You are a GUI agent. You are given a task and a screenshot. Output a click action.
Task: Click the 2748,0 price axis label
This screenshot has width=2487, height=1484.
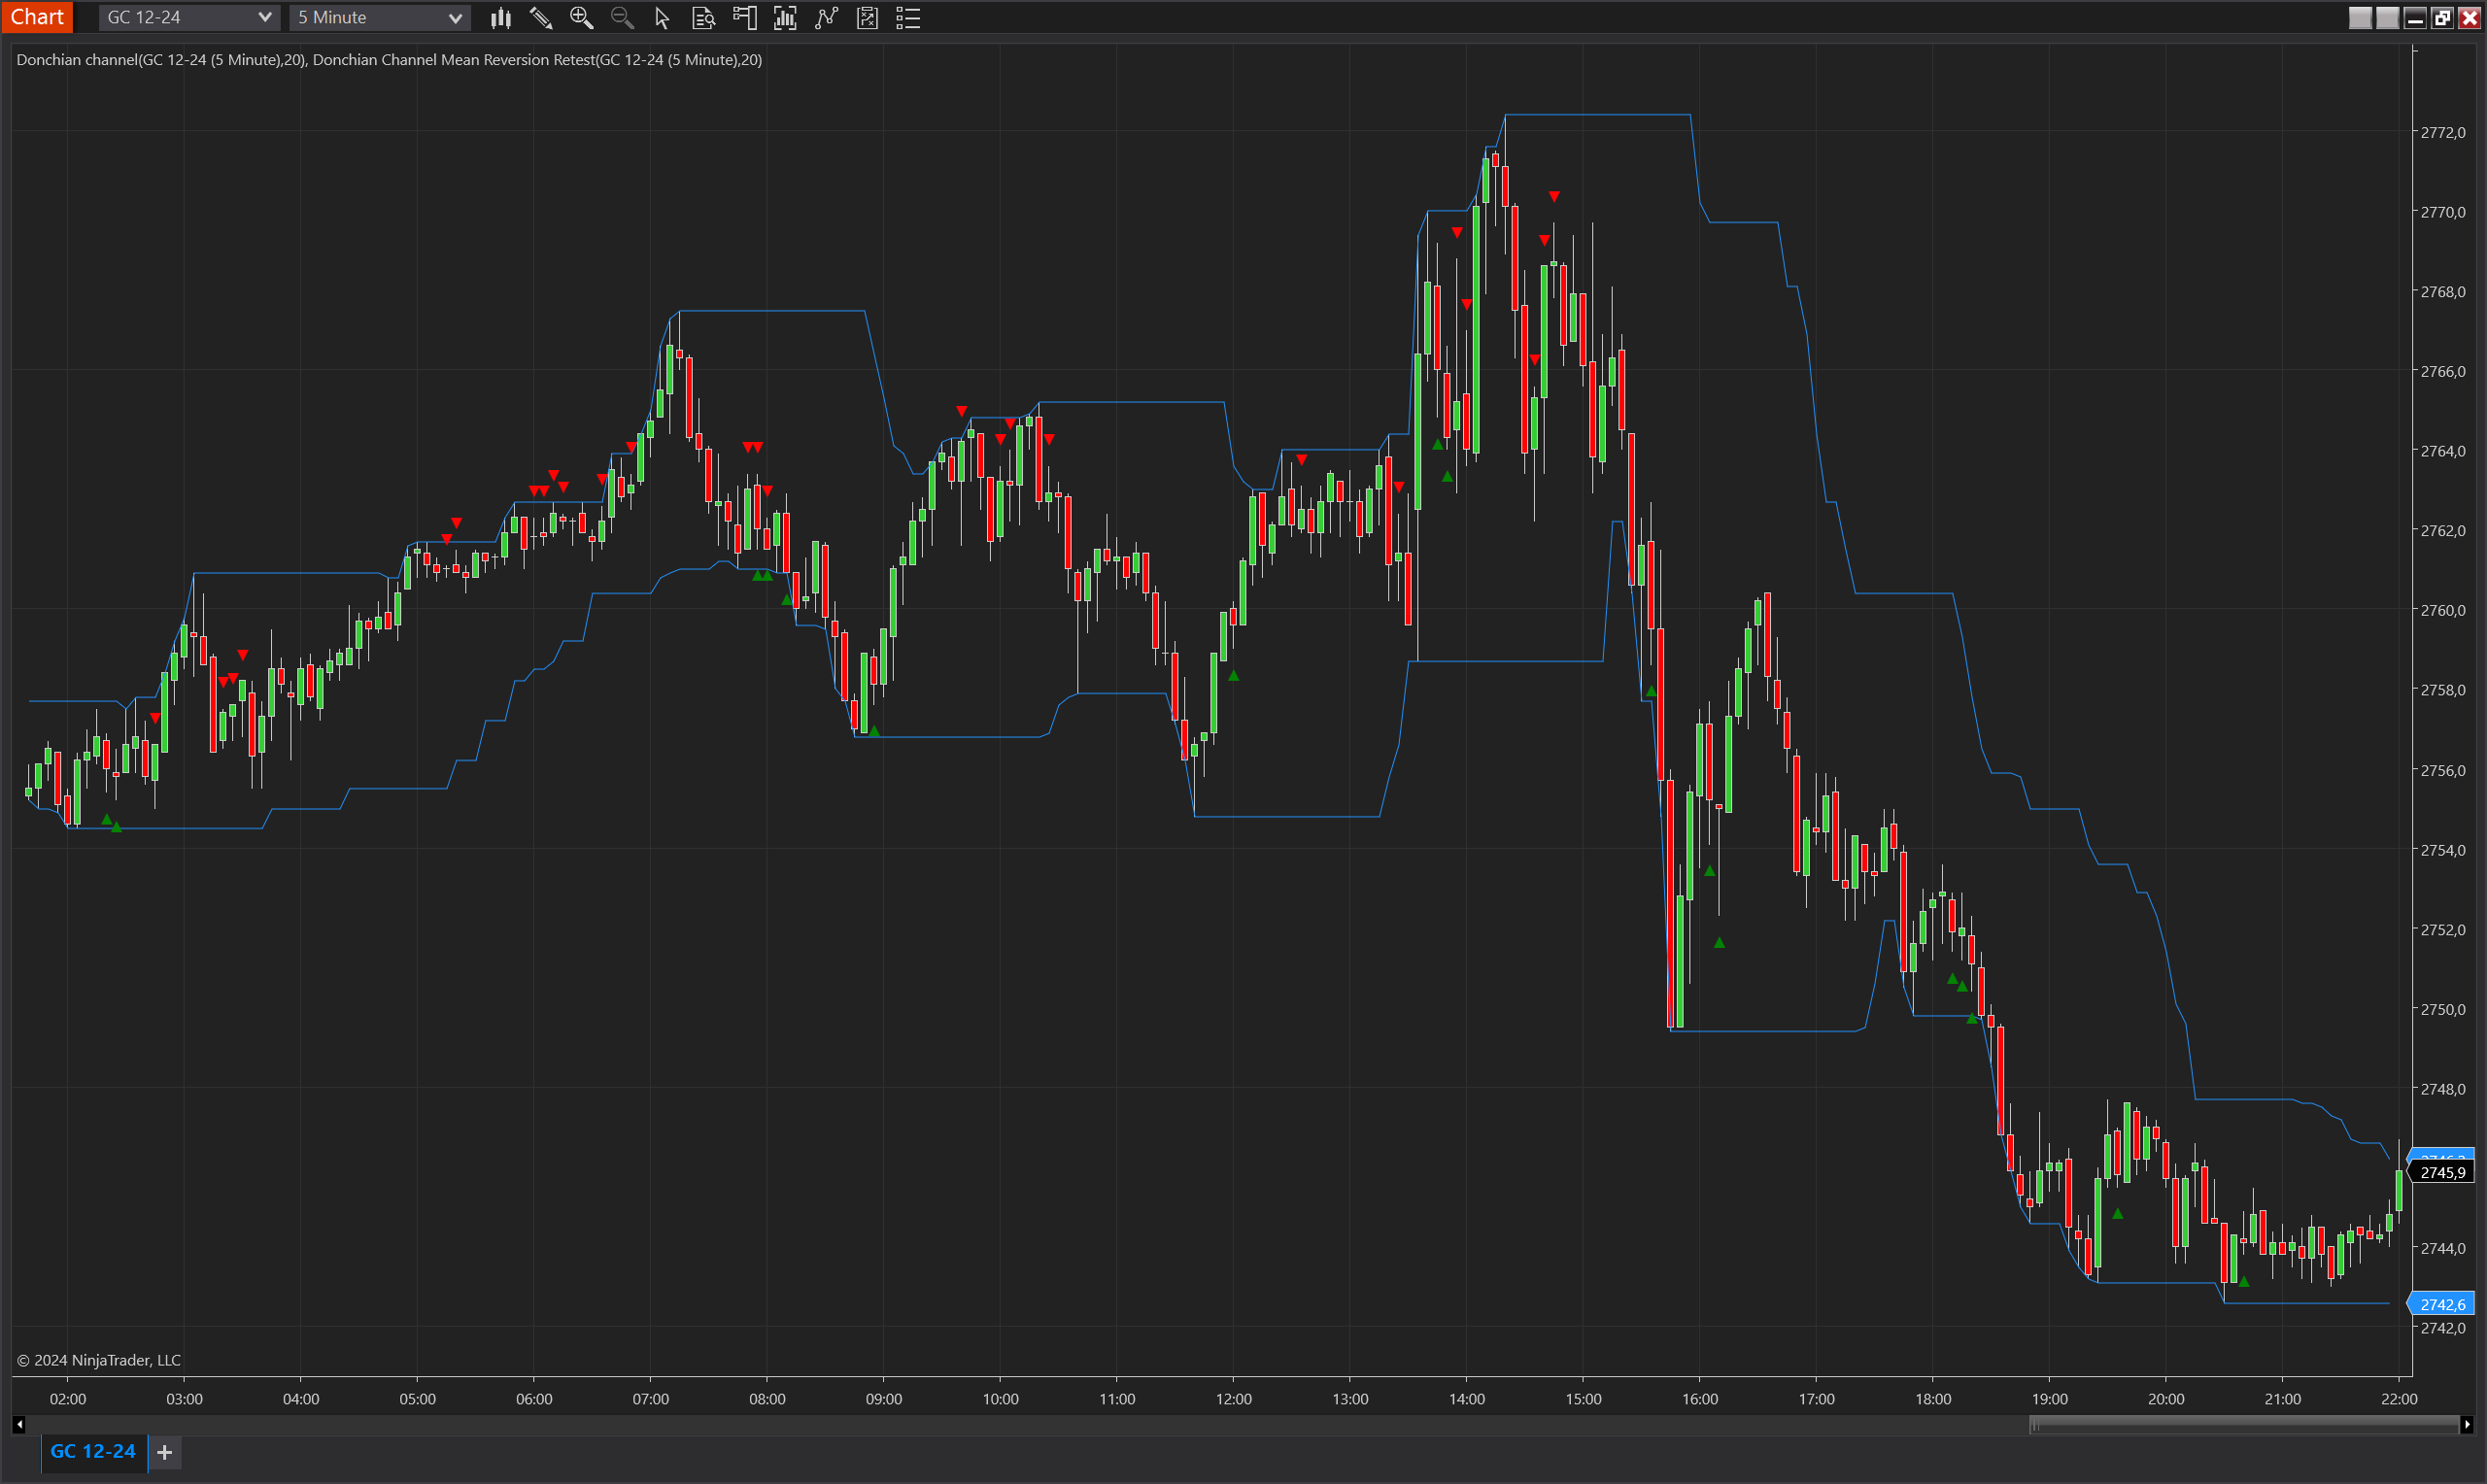[x=2442, y=1089]
